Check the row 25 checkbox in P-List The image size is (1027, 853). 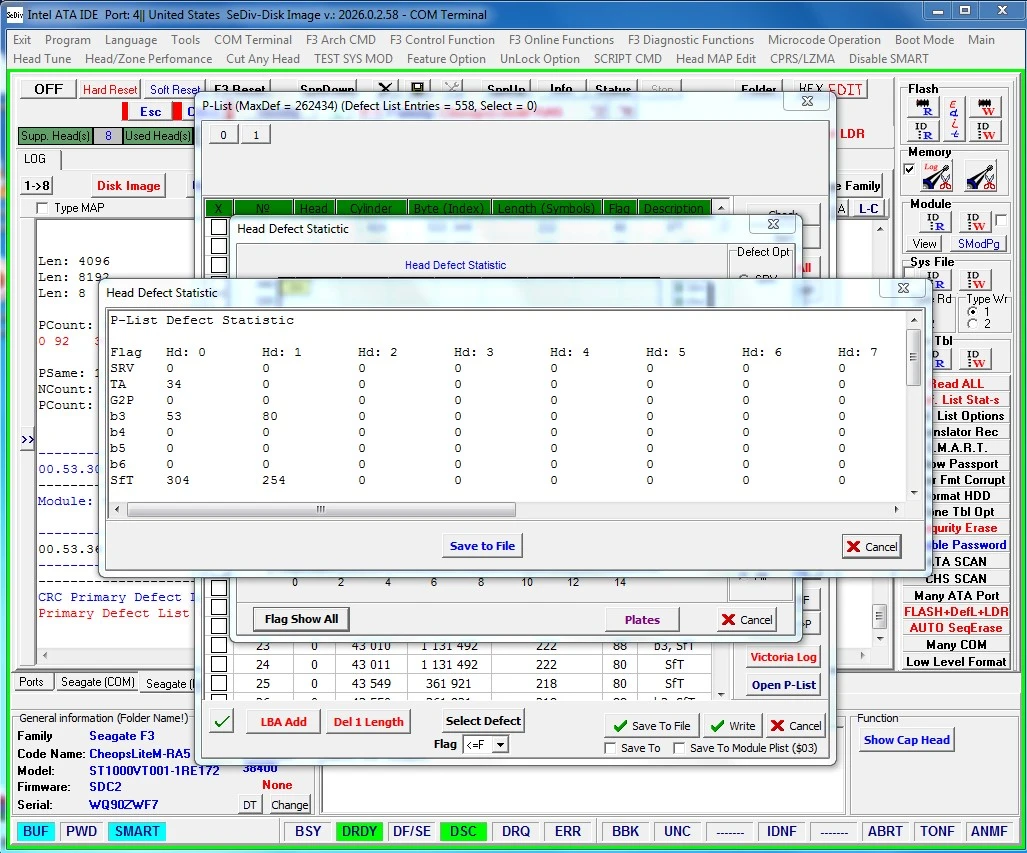[219, 683]
